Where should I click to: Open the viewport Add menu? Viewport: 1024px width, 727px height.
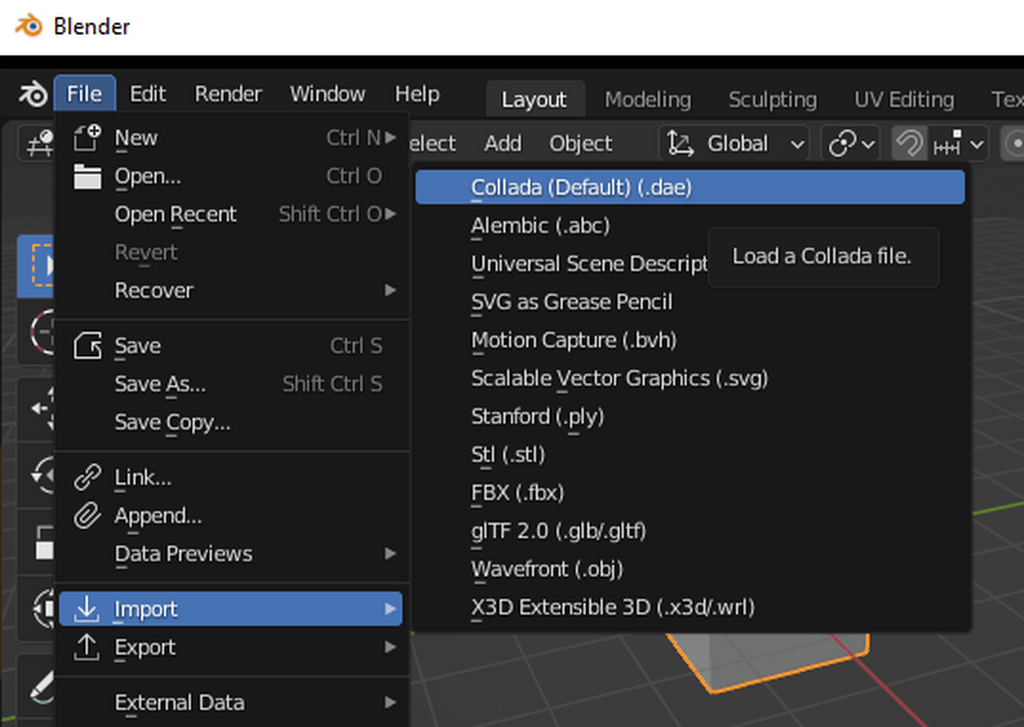(x=503, y=144)
